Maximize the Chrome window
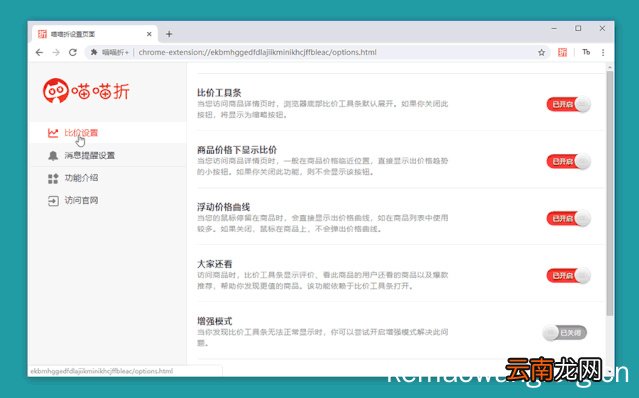The image size is (639, 398). pos(578,28)
